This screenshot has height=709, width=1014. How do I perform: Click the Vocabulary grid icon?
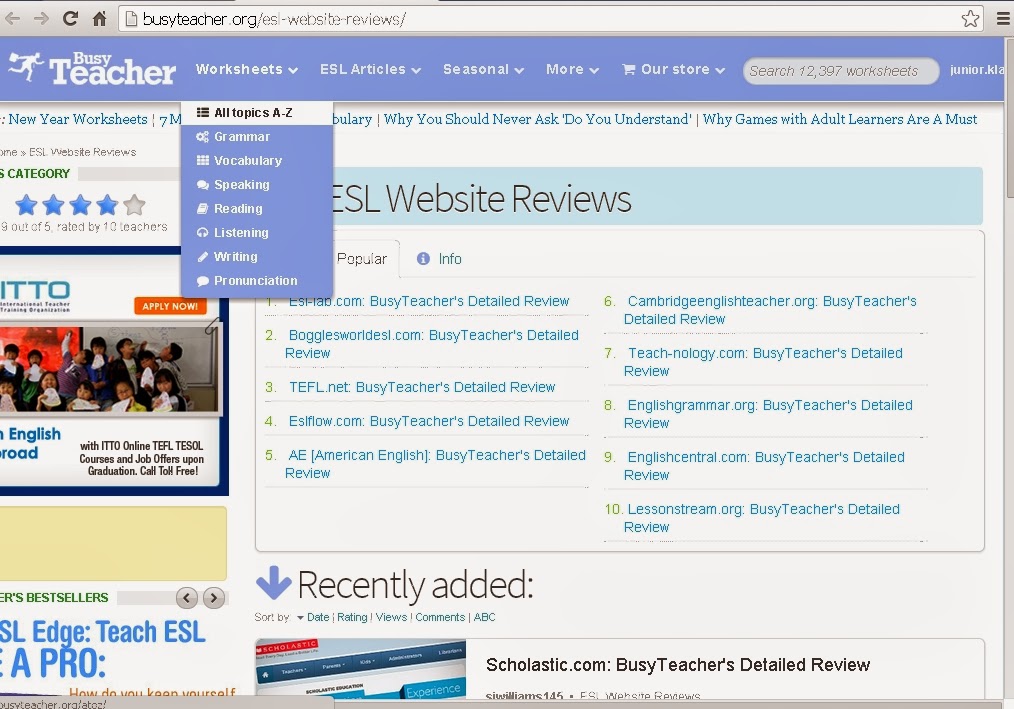[202, 160]
